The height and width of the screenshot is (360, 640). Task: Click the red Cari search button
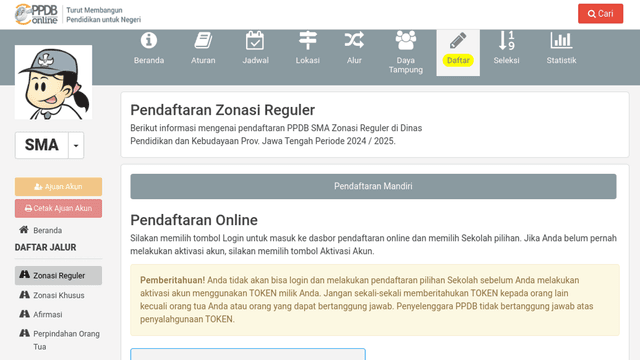[x=600, y=13]
